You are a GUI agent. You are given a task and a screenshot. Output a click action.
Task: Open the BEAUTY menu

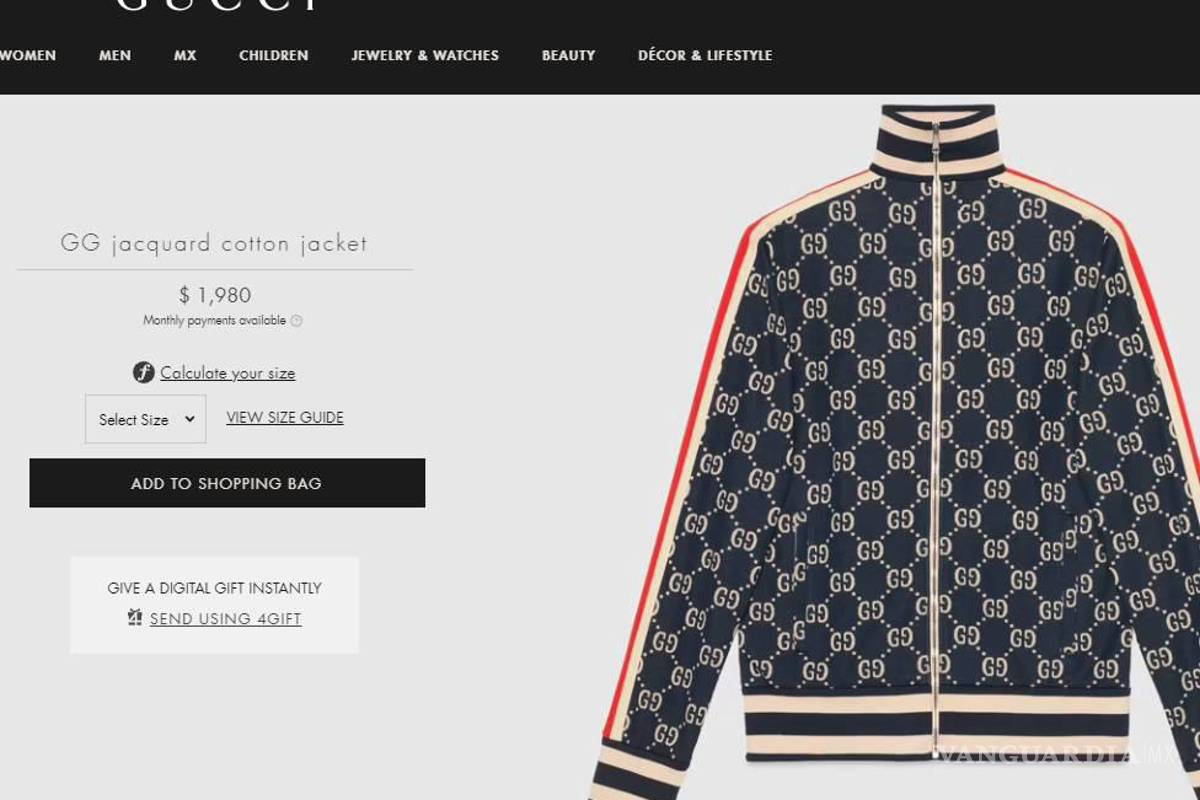coord(568,55)
